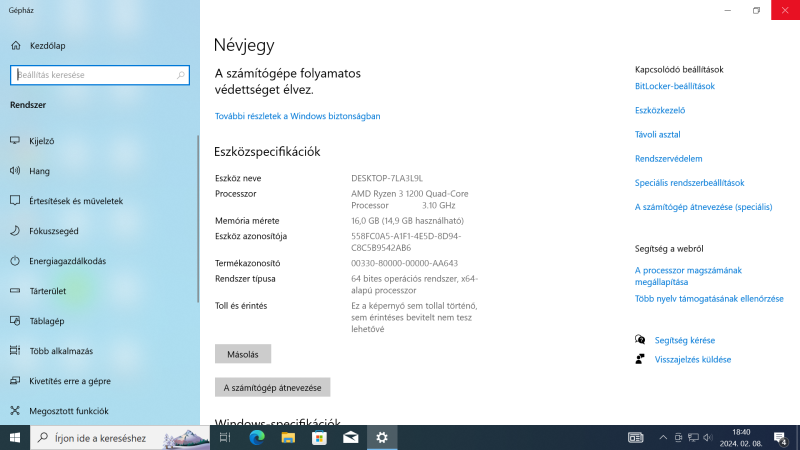Viewport: 800px width, 450px height.
Task: Open network icon in system tray
Action: coord(693,438)
